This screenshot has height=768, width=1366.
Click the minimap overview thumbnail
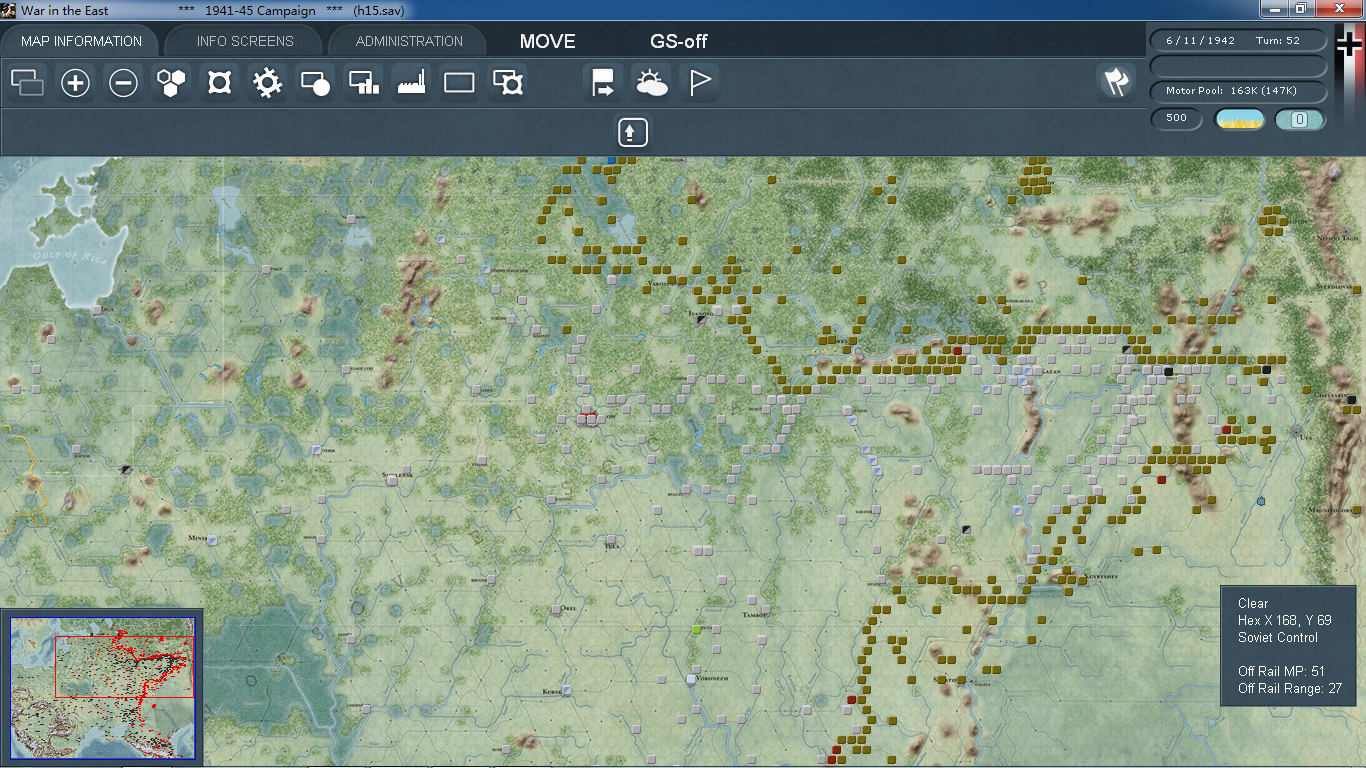click(103, 689)
